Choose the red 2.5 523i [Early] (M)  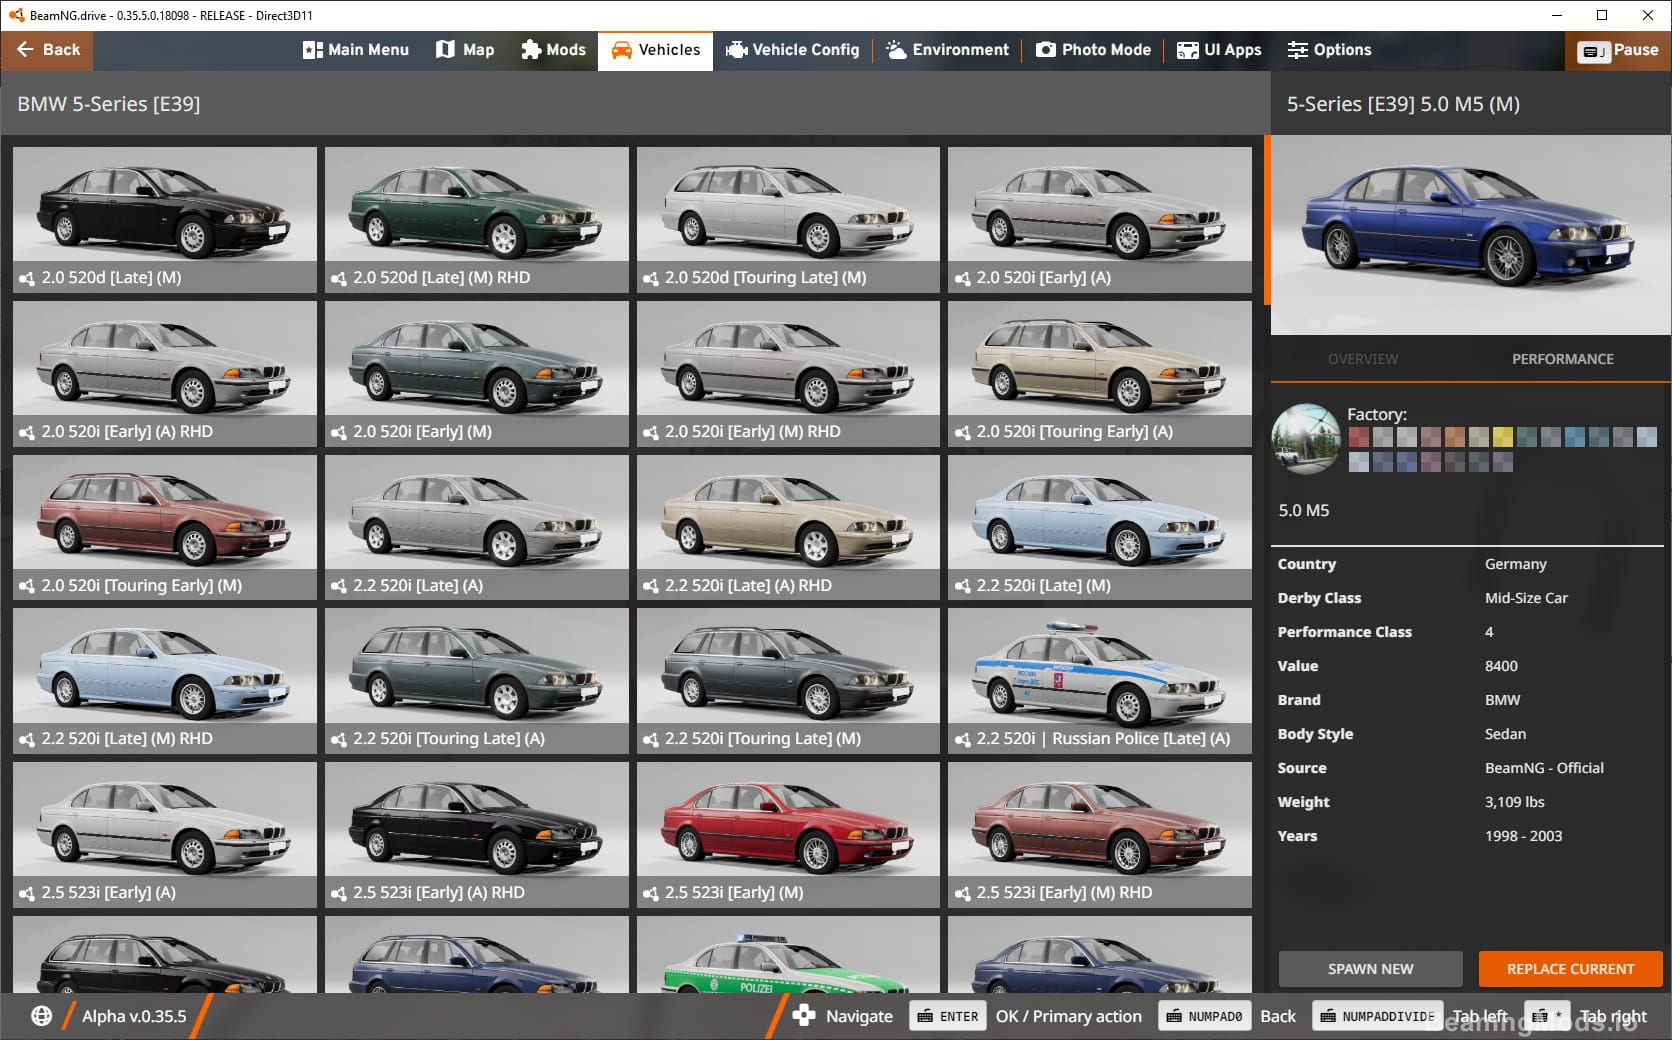[788, 835]
